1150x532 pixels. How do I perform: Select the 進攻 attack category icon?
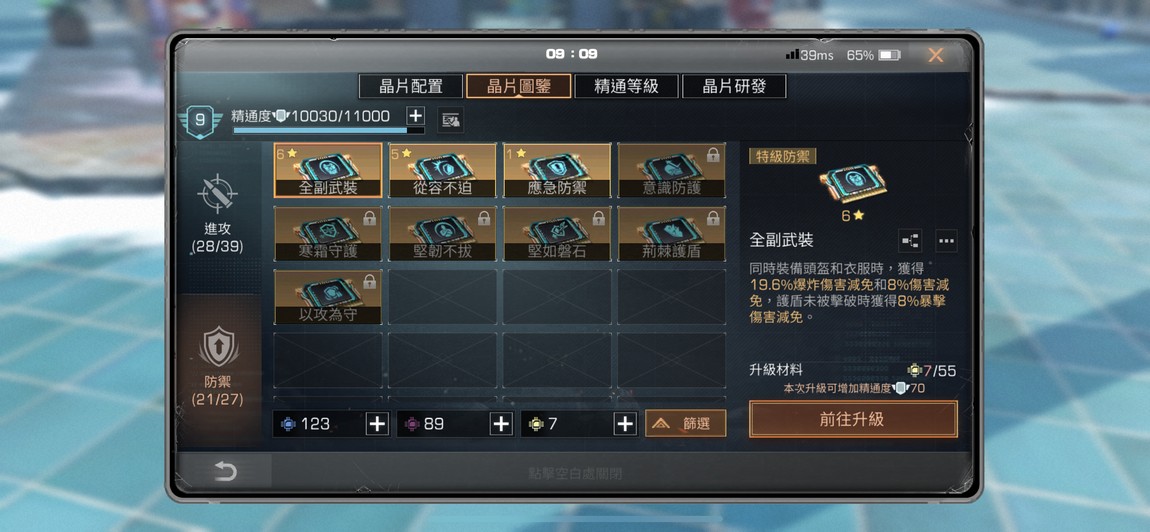coord(217,194)
